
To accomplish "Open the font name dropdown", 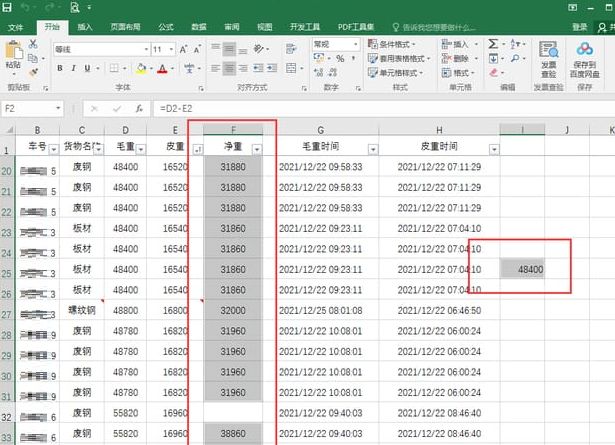I will tap(146, 49).
